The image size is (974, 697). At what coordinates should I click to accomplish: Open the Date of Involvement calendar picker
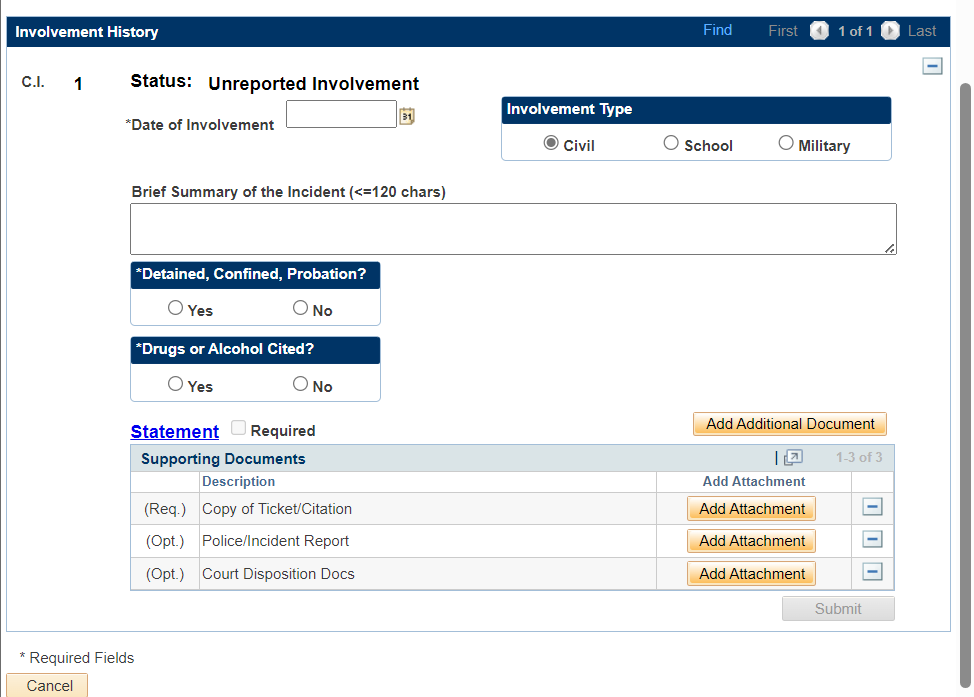[407, 116]
